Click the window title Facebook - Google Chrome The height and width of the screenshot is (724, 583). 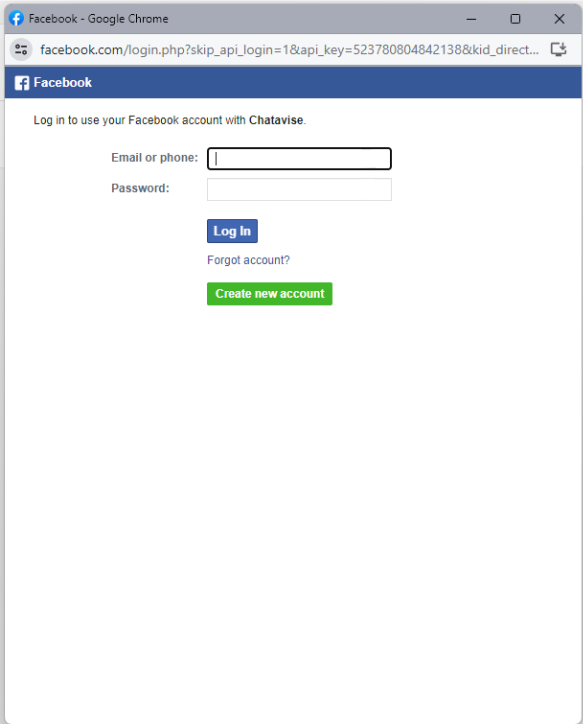point(98,19)
